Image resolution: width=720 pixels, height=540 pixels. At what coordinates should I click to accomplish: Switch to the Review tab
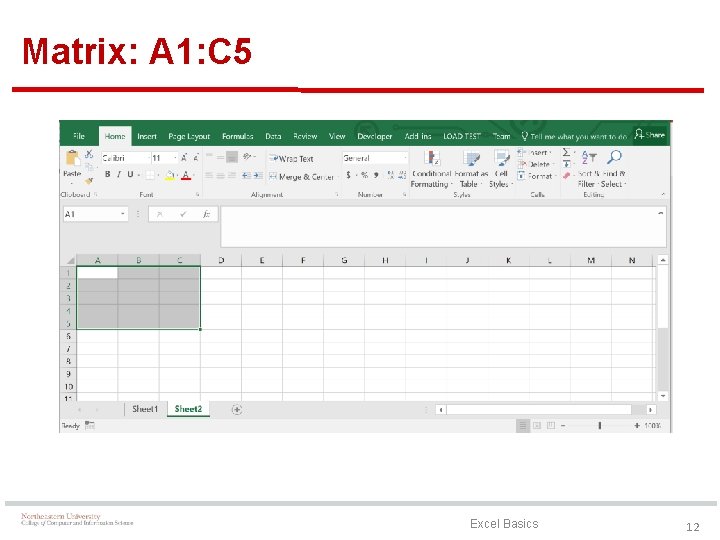tap(305, 136)
